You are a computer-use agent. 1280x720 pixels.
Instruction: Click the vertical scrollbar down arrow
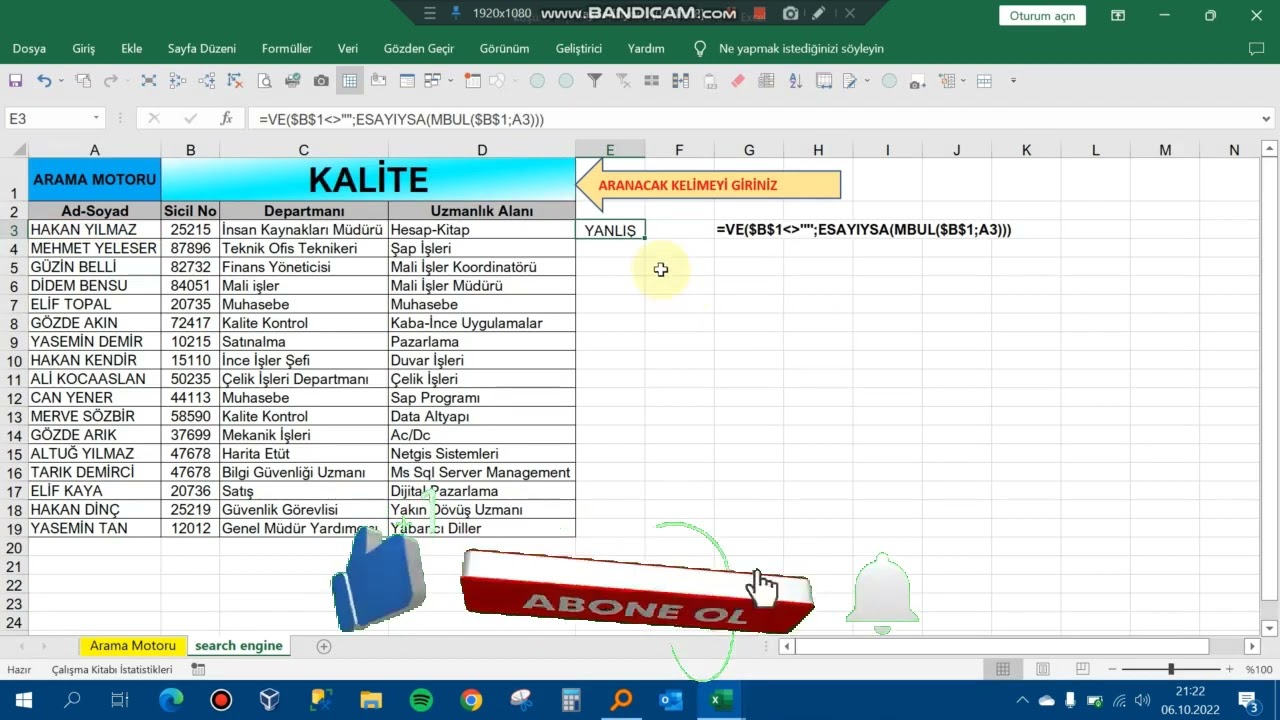click(1270, 628)
